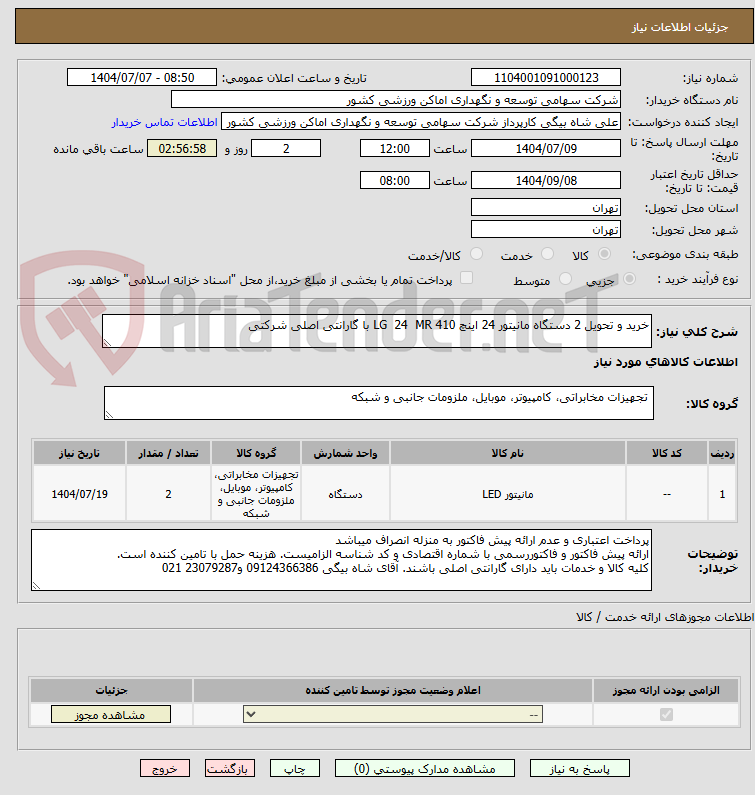Click the کد کالا column header
This screenshot has width=755, height=795.
click(667, 453)
